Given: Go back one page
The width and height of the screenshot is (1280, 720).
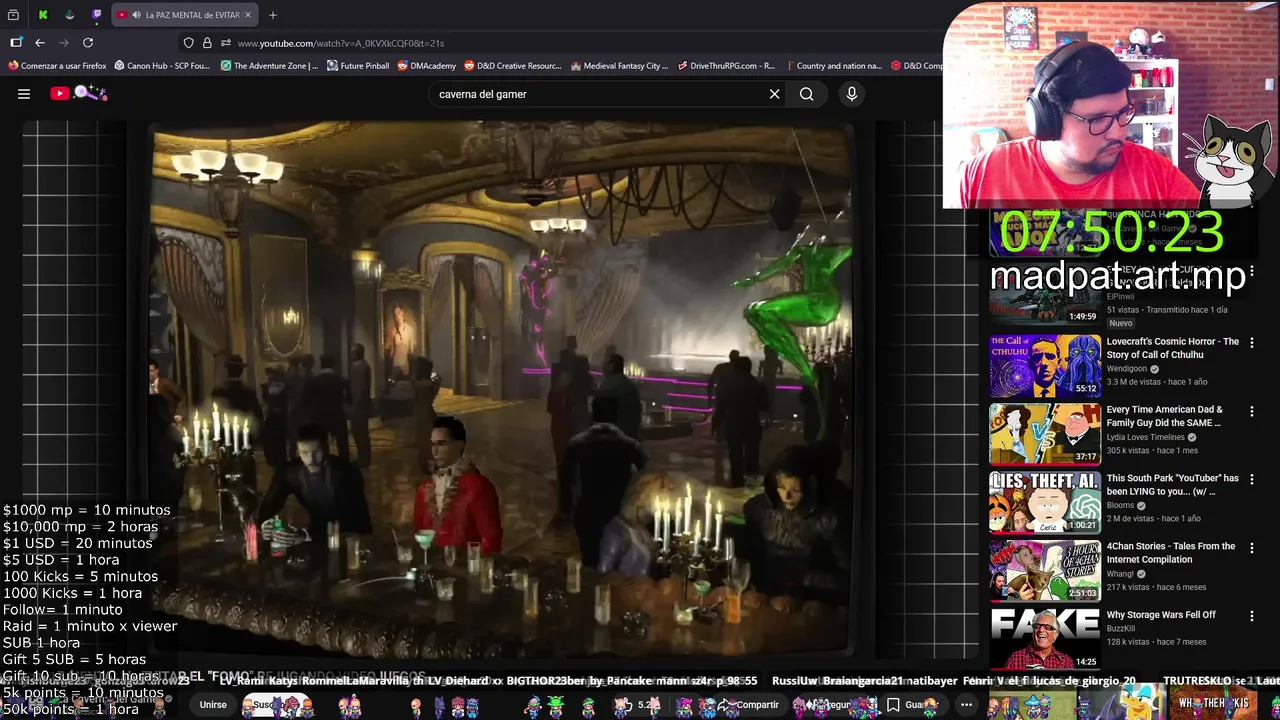Looking at the screenshot, I should [x=40, y=43].
